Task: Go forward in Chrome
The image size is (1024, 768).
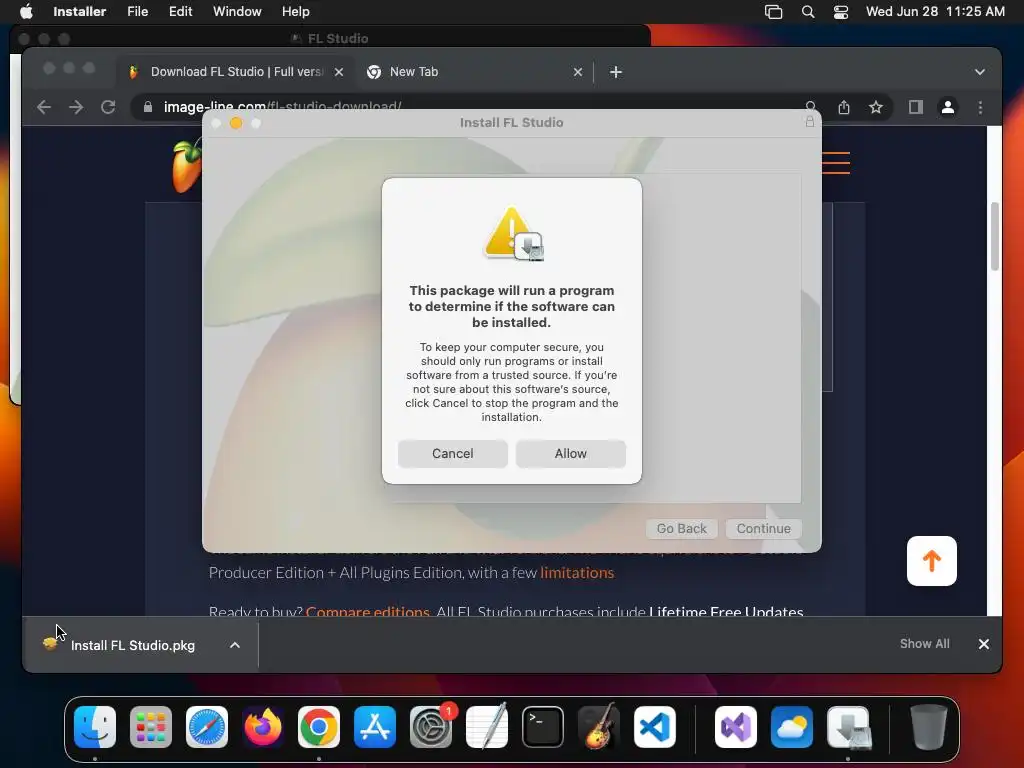Action: pyautogui.click(x=76, y=107)
